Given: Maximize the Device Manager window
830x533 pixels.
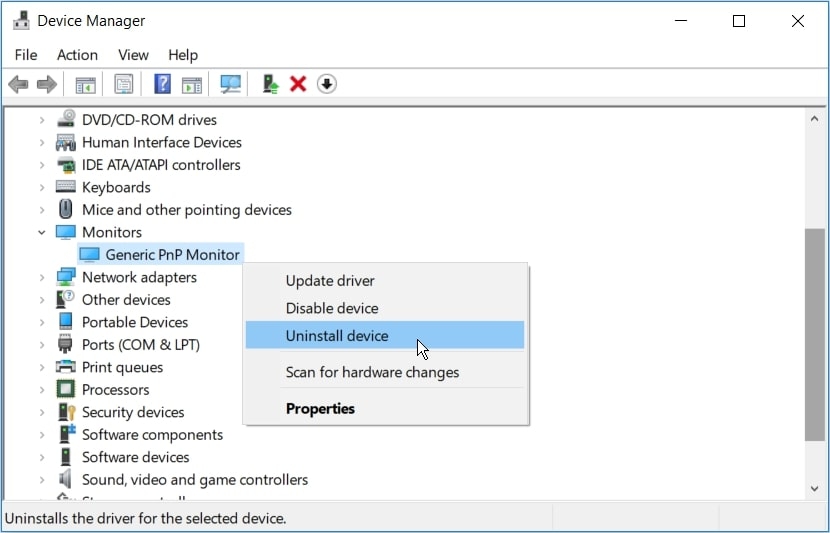Looking at the screenshot, I should pyautogui.click(x=739, y=21).
